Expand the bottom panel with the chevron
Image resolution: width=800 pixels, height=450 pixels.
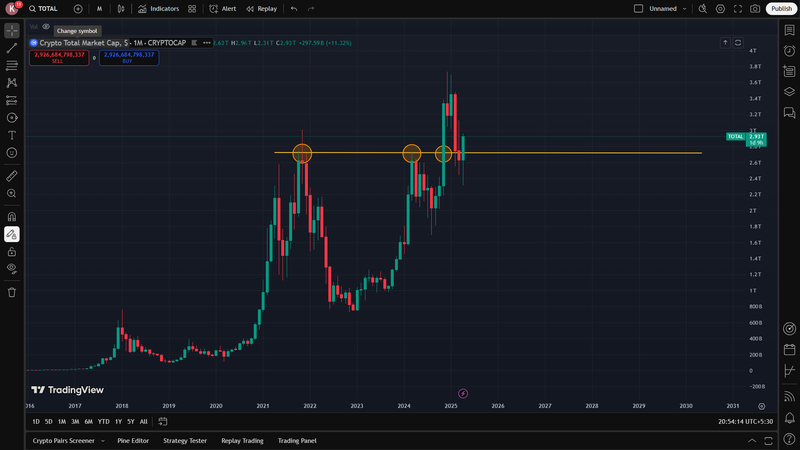[752, 441]
